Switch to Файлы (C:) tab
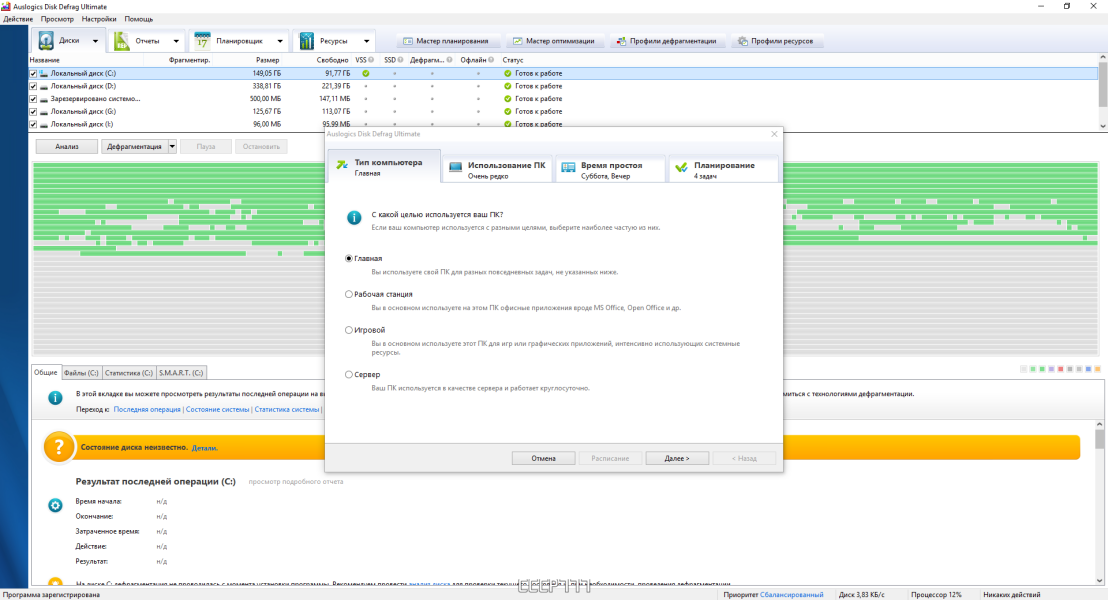 (x=81, y=372)
